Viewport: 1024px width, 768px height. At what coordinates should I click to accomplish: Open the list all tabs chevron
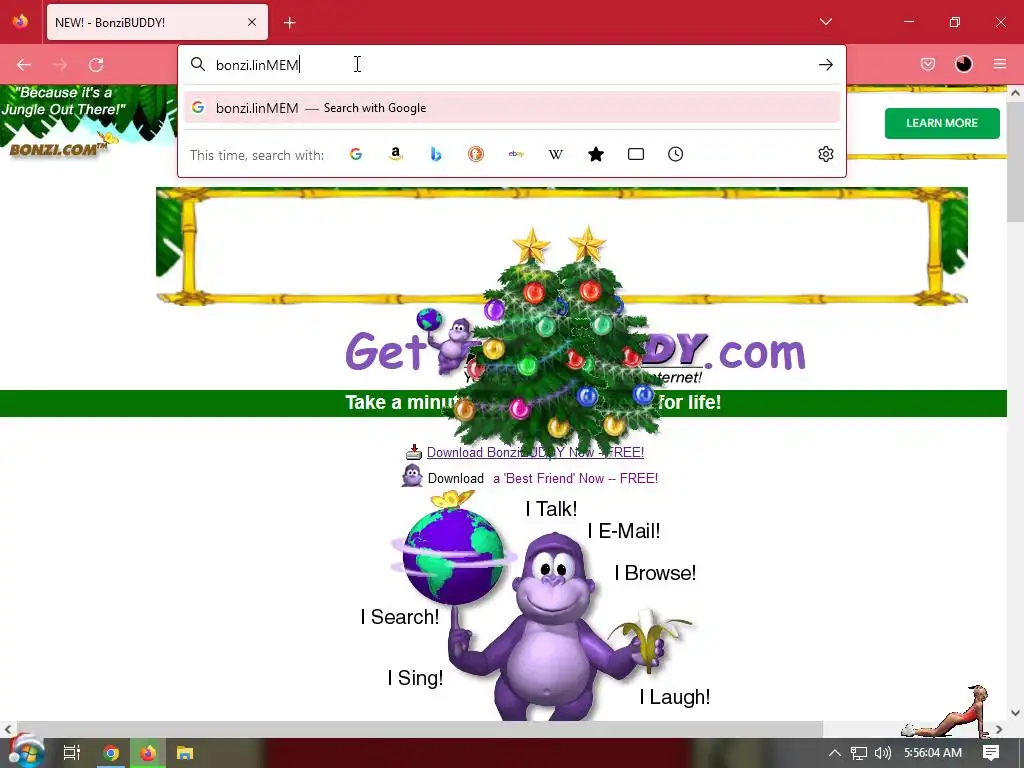click(x=825, y=22)
